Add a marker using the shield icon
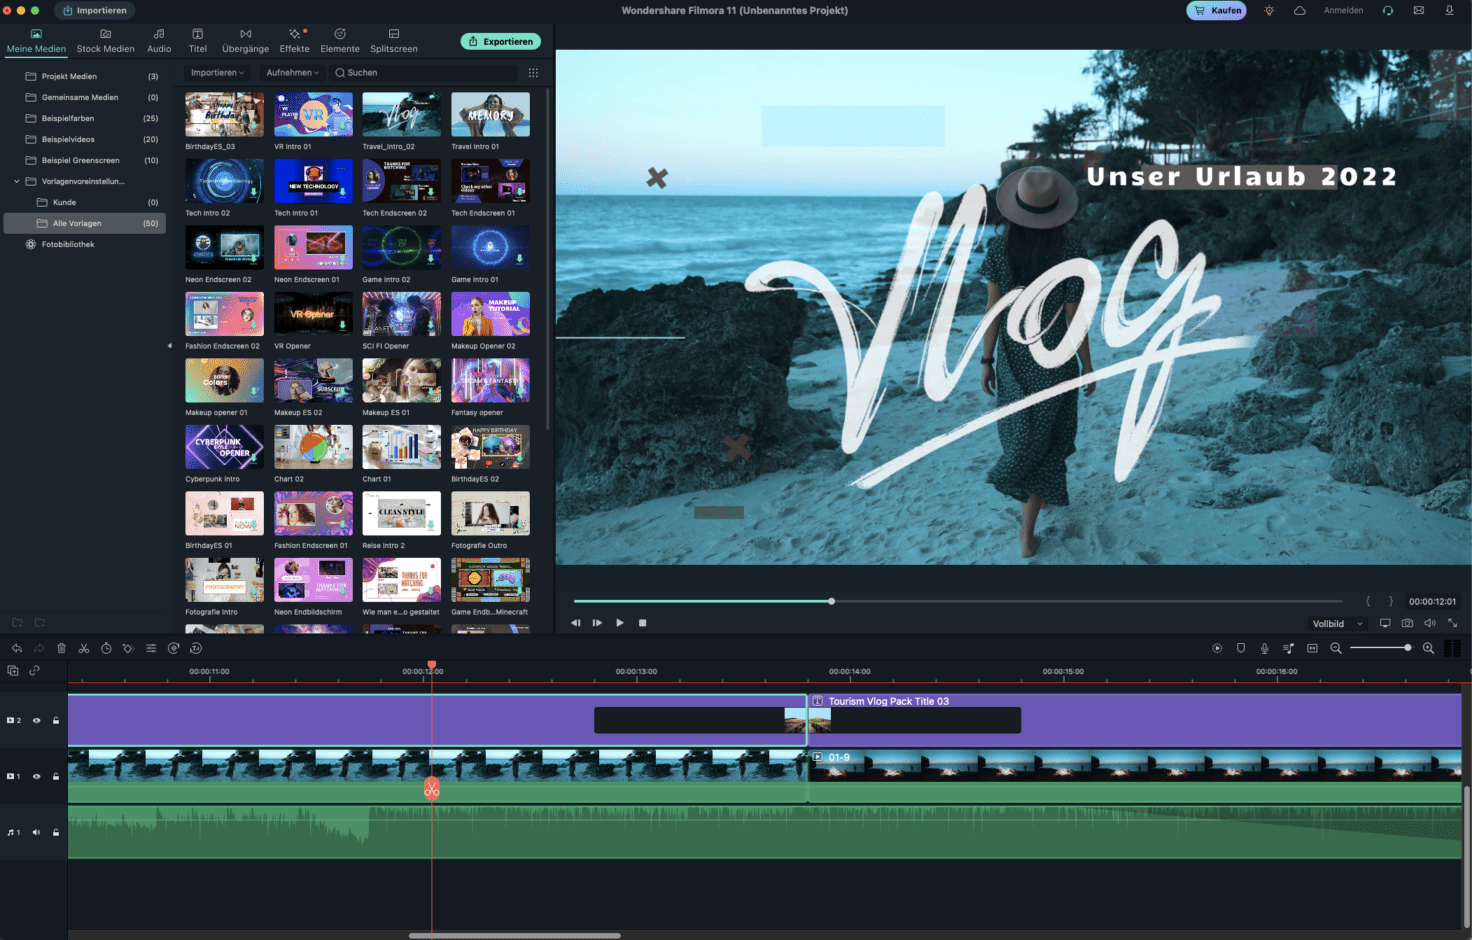The image size is (1472, 940). click(x=1241, y=648)
